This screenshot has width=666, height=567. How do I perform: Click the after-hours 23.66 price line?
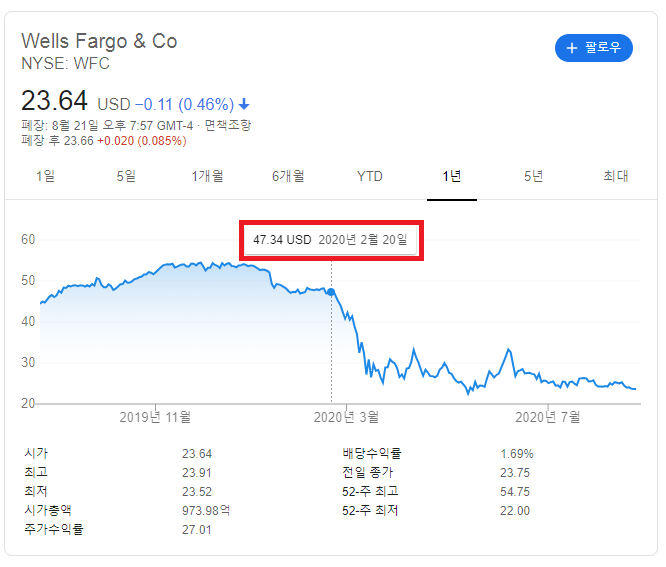pos(104,141)
